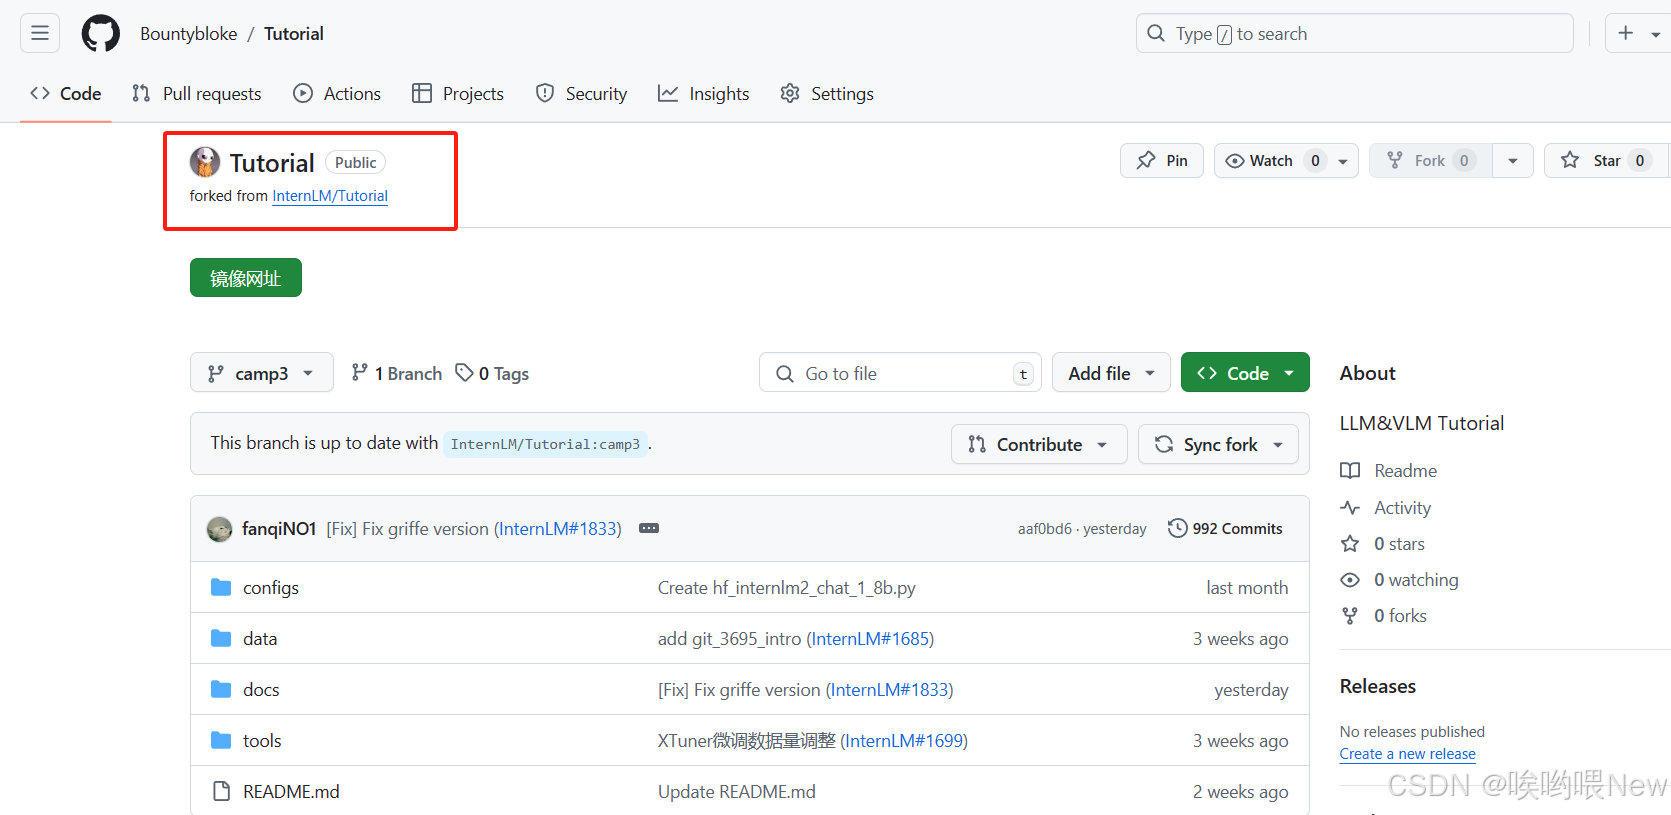Open the tools folder
The width and height of the screenshot is (1671, 815).
tap(262, 741)
